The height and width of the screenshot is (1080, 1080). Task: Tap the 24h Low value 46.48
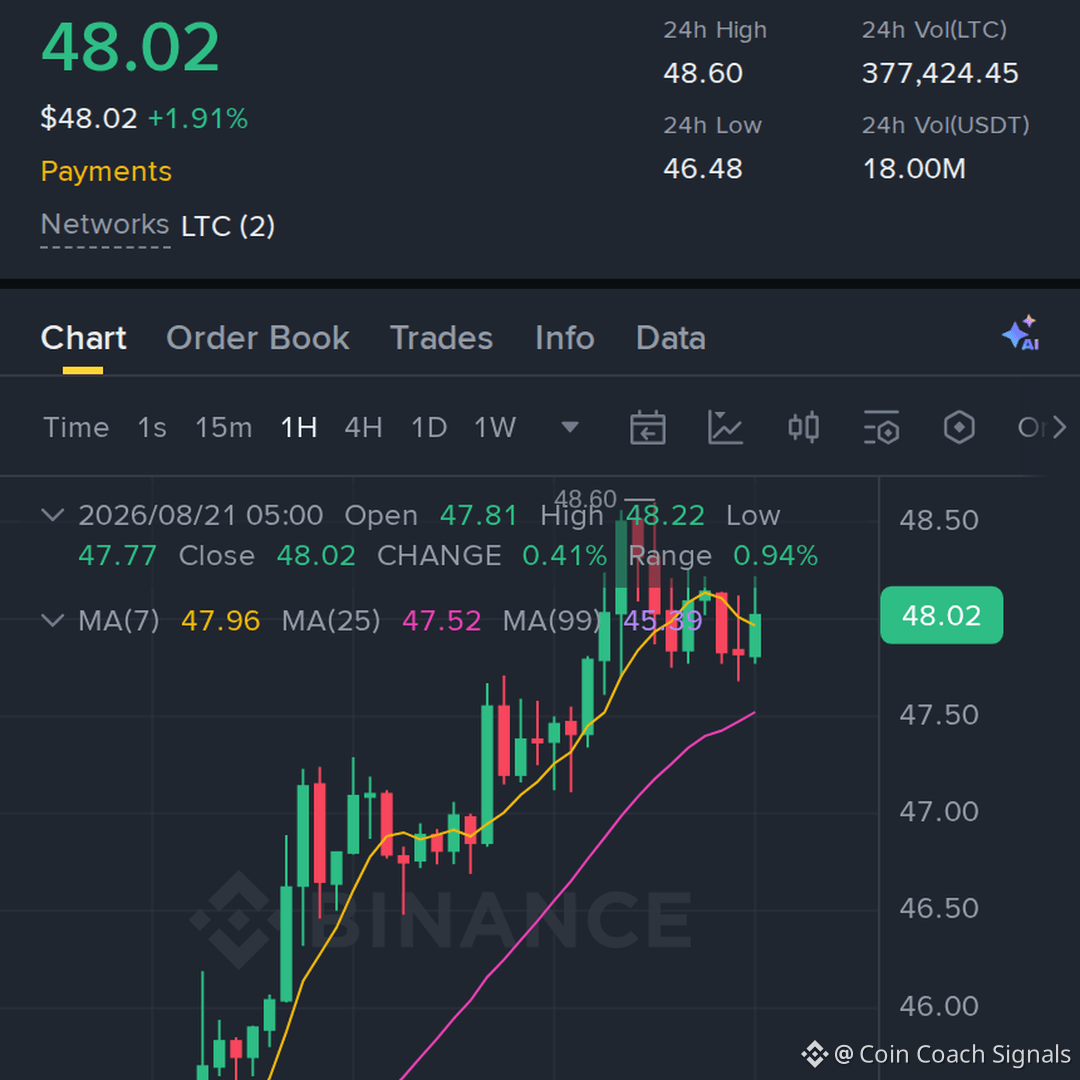pyautogui.click(x=703, y=169)
